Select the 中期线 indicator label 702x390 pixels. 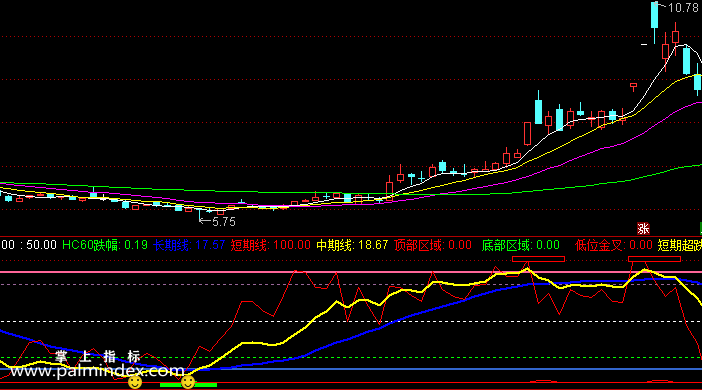point(352,245)
